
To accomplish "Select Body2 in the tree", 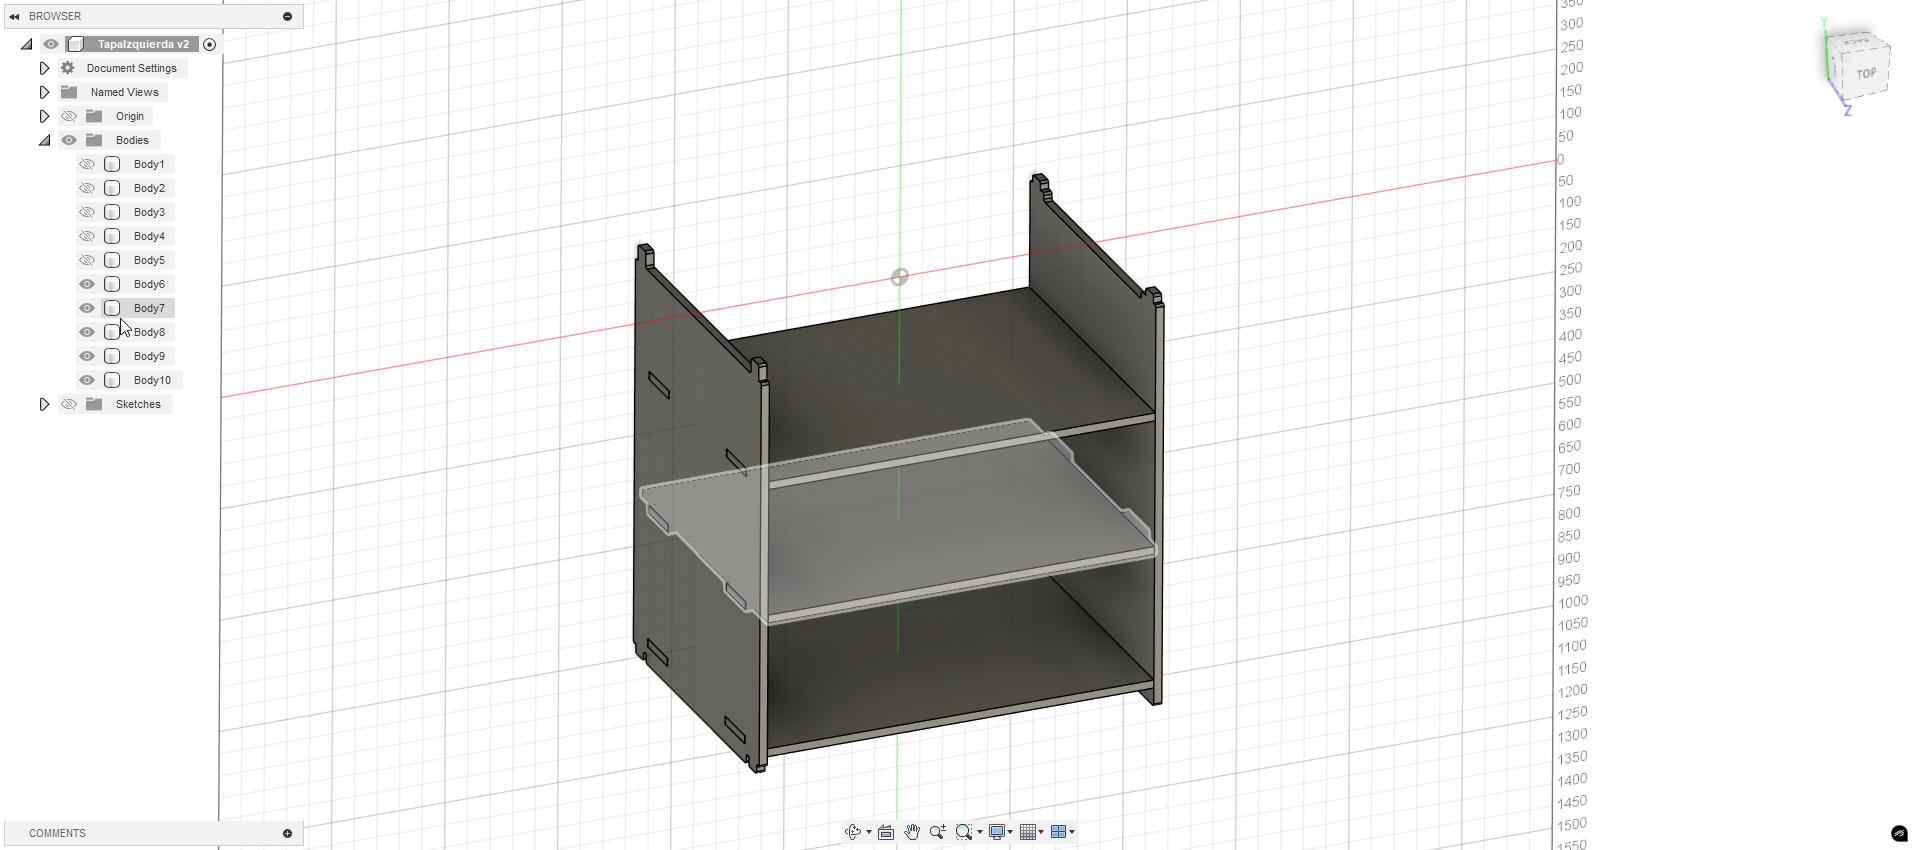I will pyautogui.click(x=149, y=188).
